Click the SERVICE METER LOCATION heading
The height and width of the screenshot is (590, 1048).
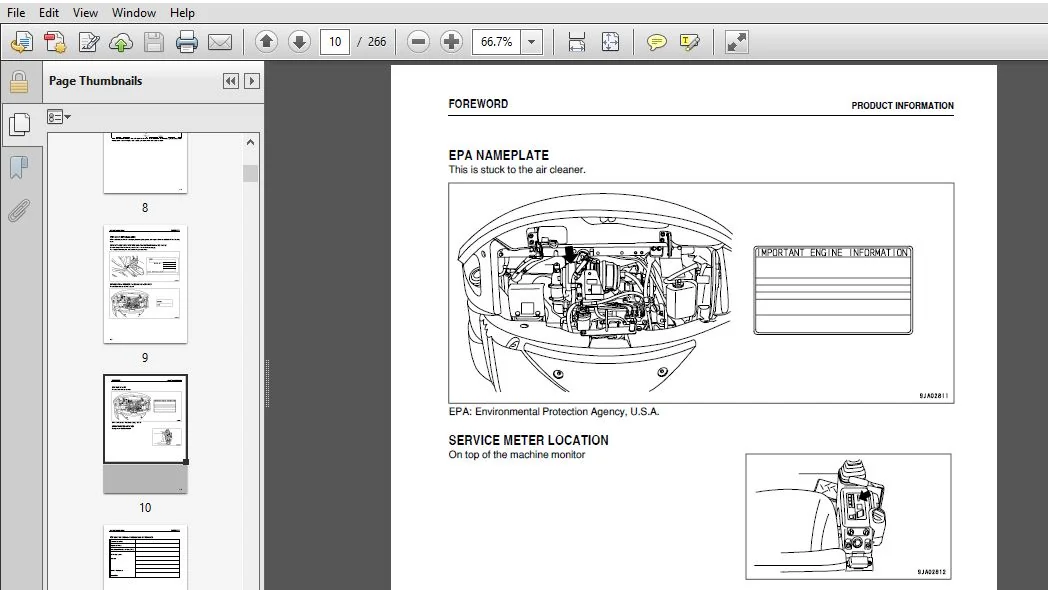[x=529, y=440]
